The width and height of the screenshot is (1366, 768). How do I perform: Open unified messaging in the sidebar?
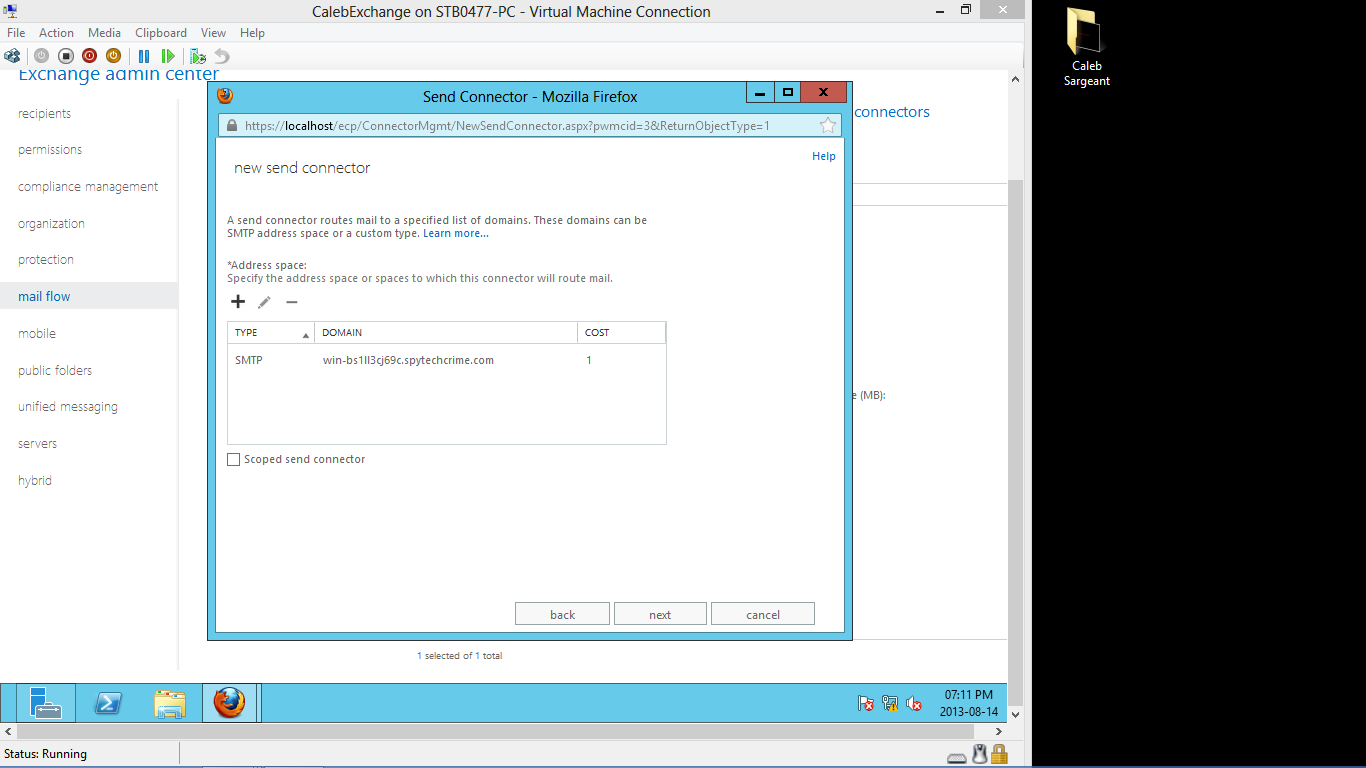[68, 407]
